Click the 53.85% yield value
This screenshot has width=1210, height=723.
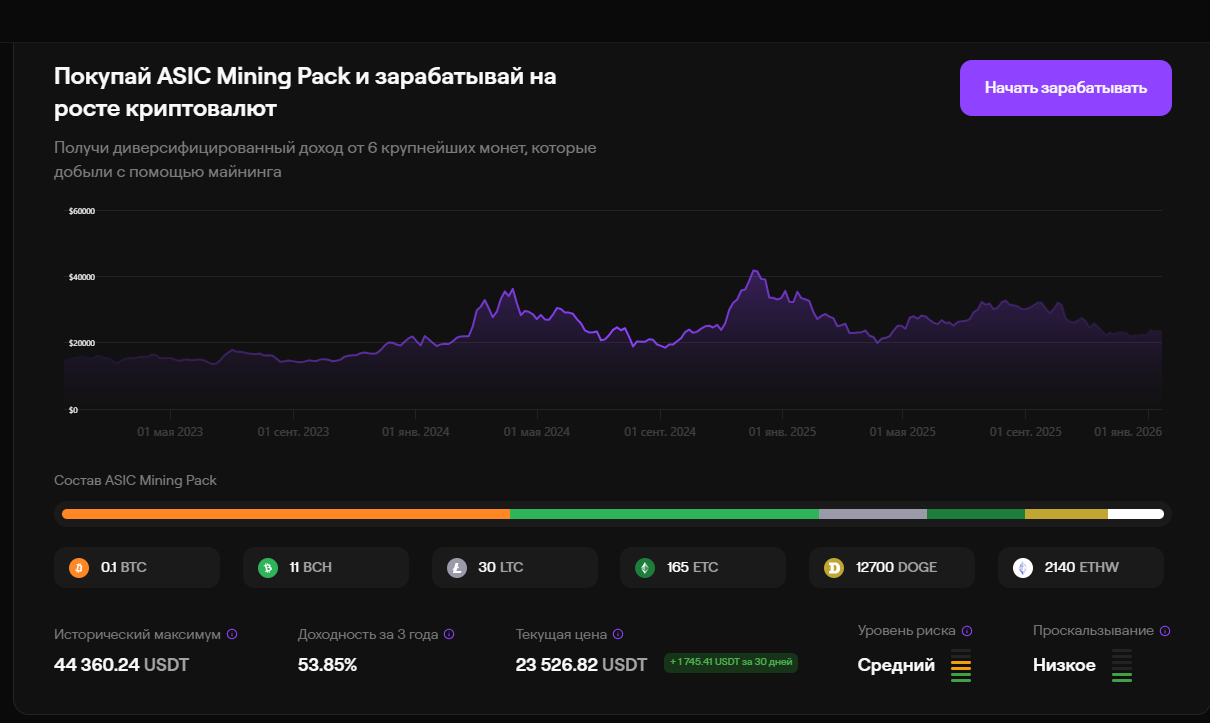click(327, 664)
